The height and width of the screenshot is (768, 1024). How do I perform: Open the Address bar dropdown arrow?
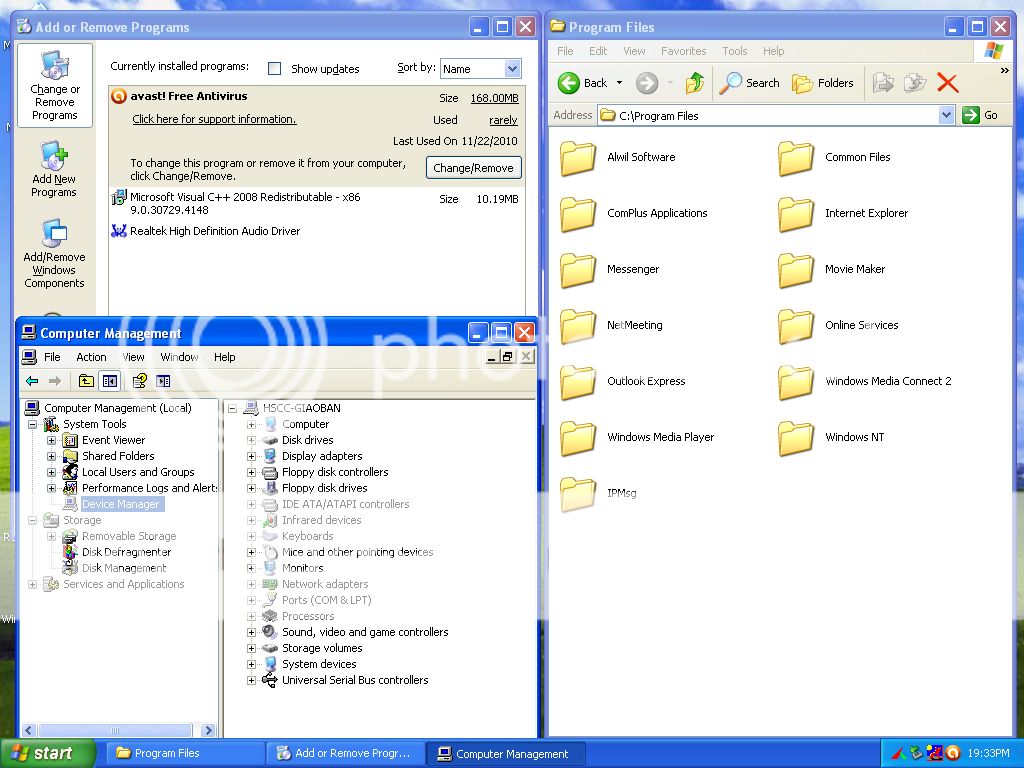pos(946,116)
